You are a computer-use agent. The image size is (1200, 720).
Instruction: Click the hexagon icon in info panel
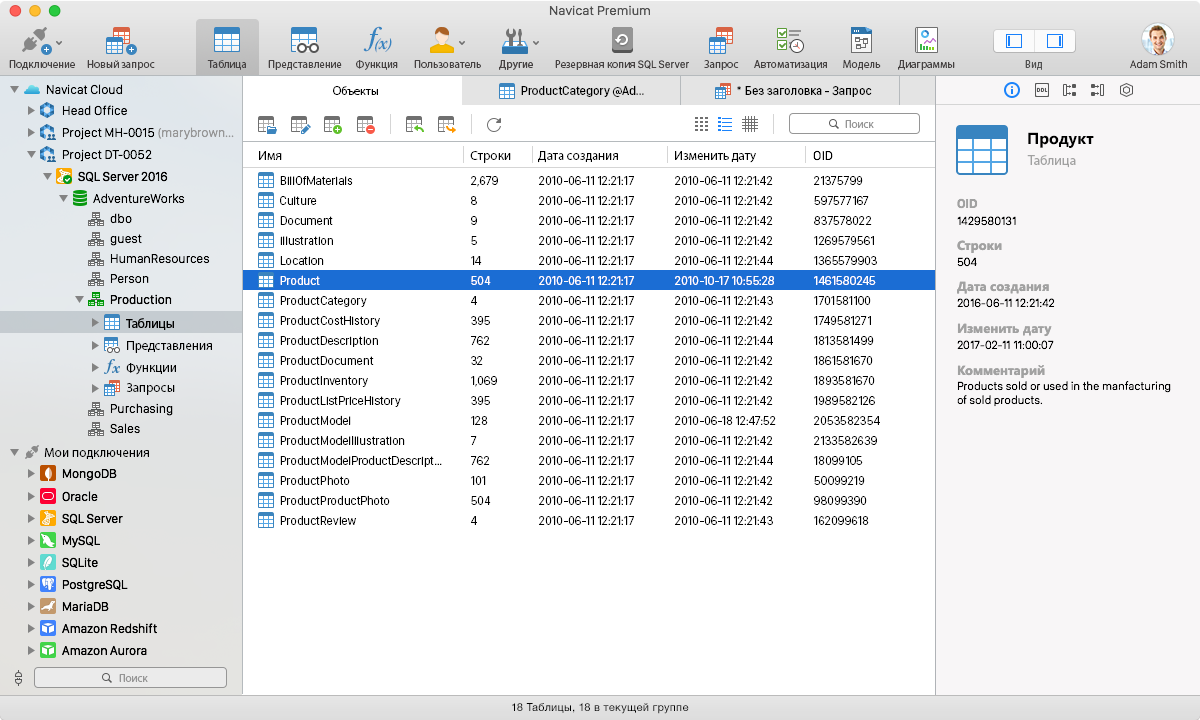(x=1126, y=90)
